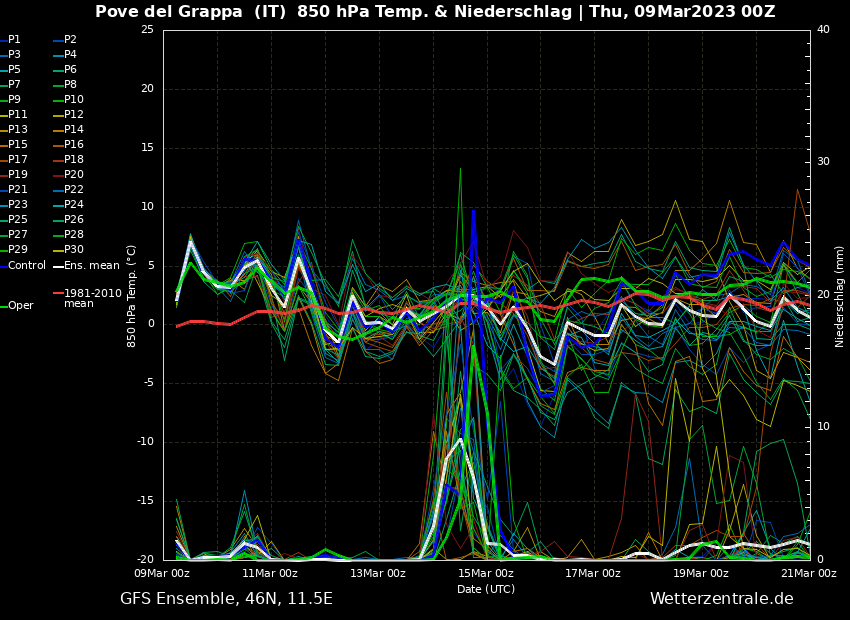Click the P25 legend entry
This screenshot has width=850, height=620.
pos(14,219)
